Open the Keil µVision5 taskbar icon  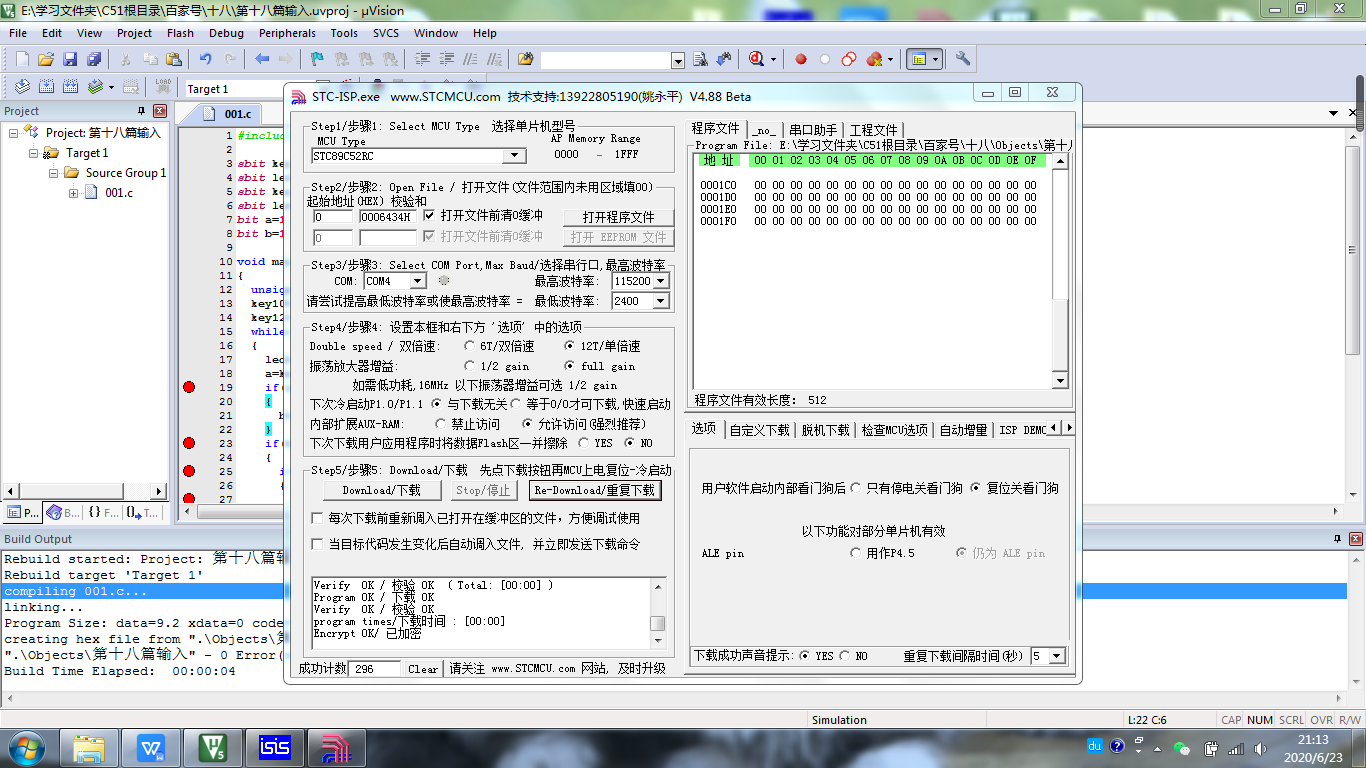212,747
